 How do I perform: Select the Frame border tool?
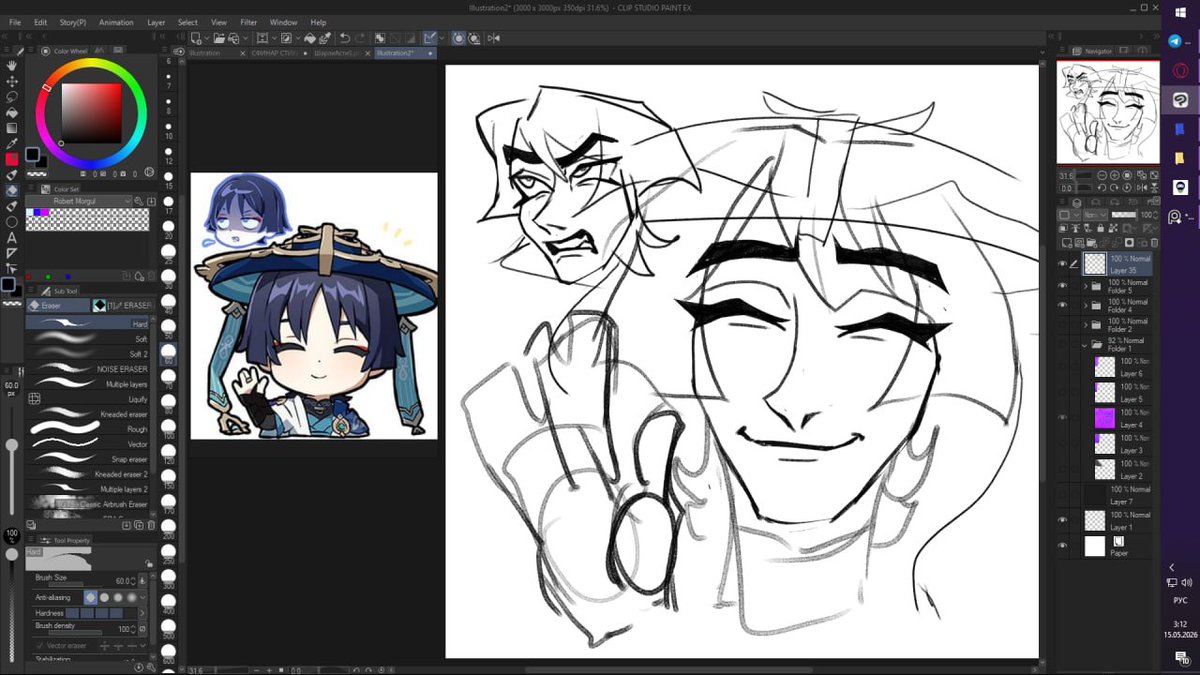click(x=12, y=253)
